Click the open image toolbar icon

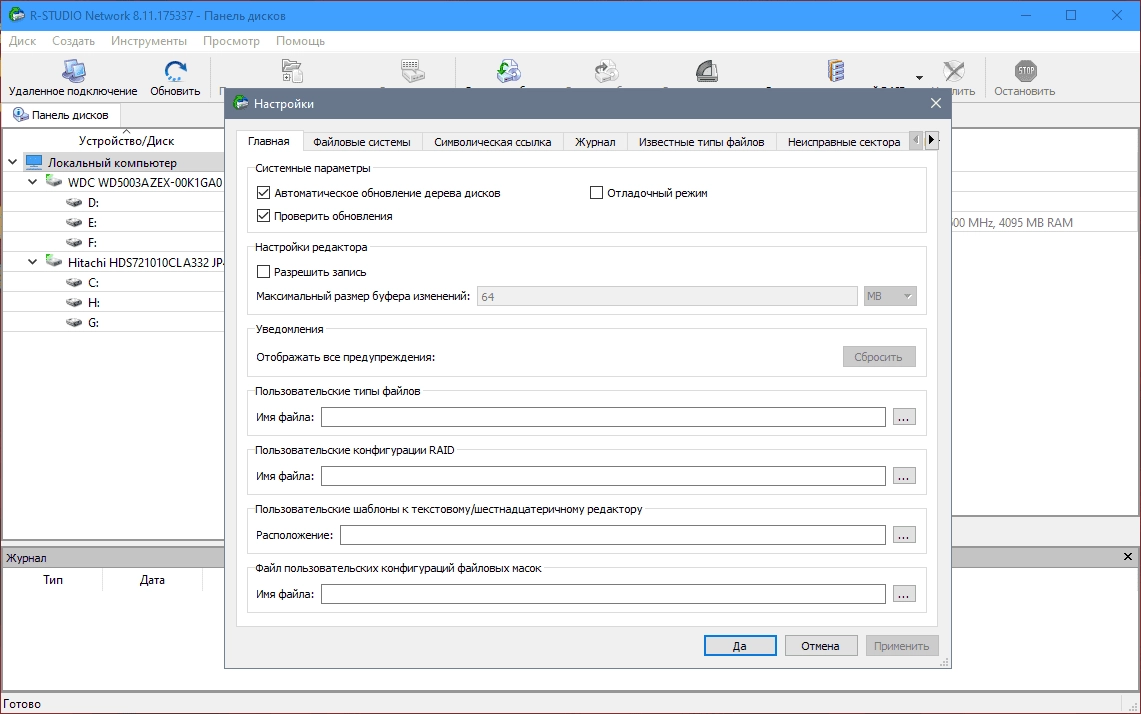click(x=606, y=71)
